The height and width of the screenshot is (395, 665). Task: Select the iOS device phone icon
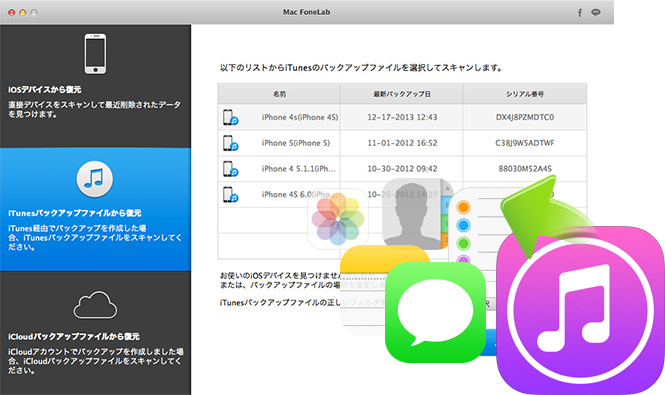coord(95,54)
